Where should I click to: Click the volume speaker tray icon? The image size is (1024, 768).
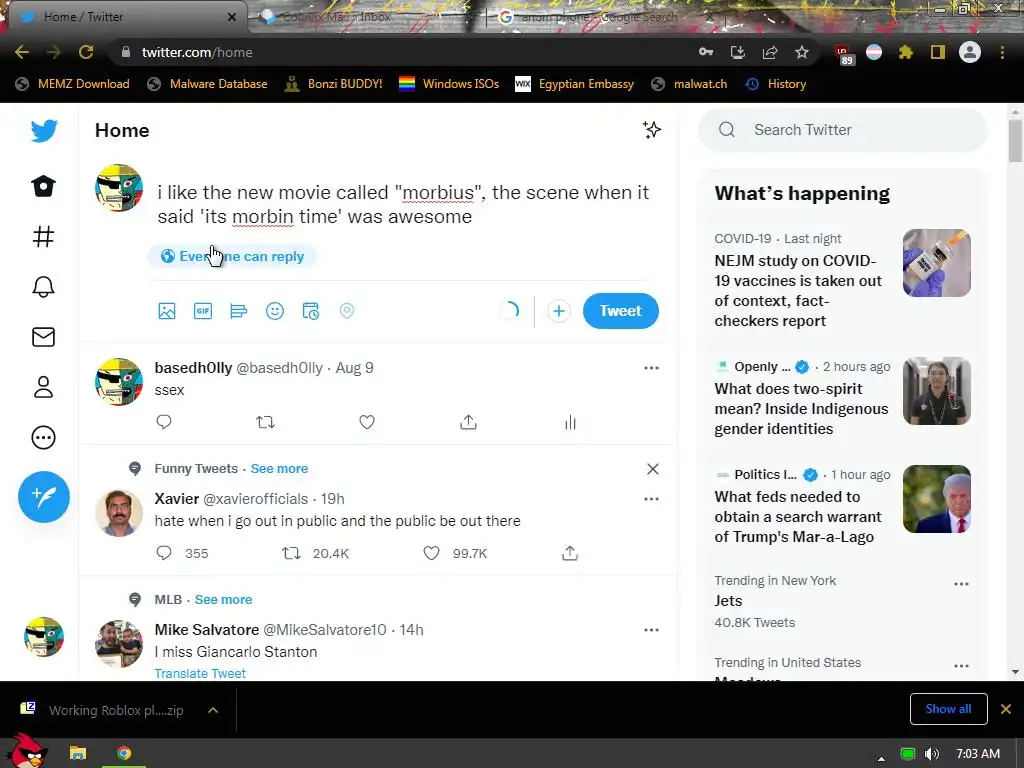click(x=932, y=754)
